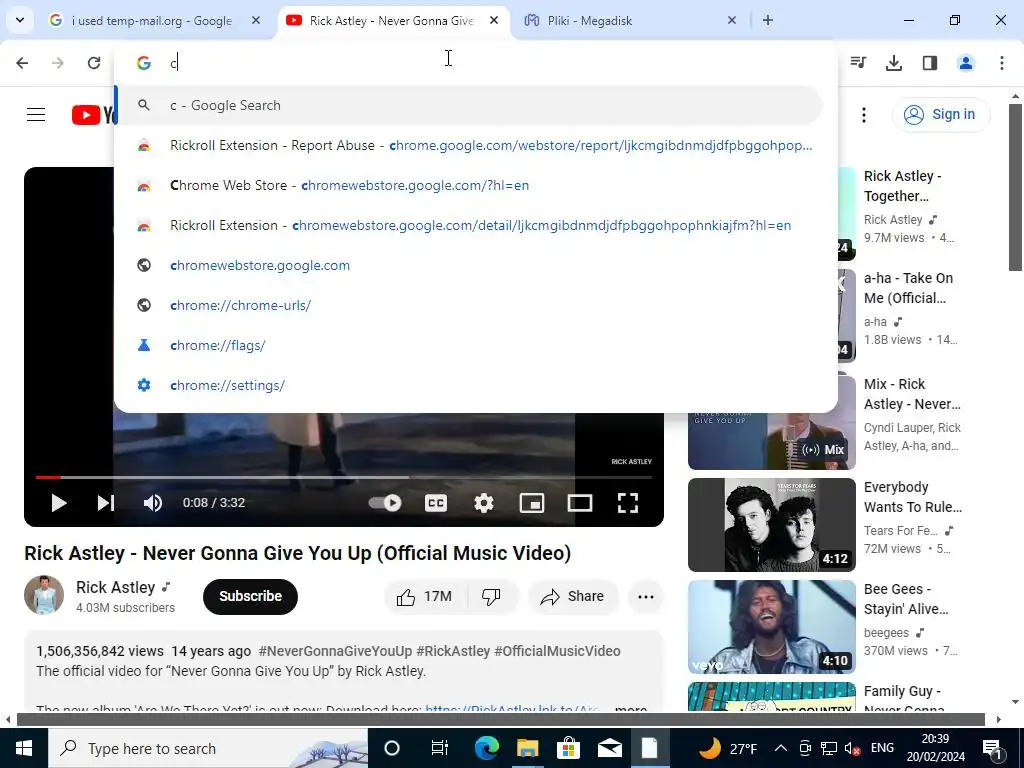Open Rick Astley channel name link
Screen dimensions: 1024x768
point(116,587)
